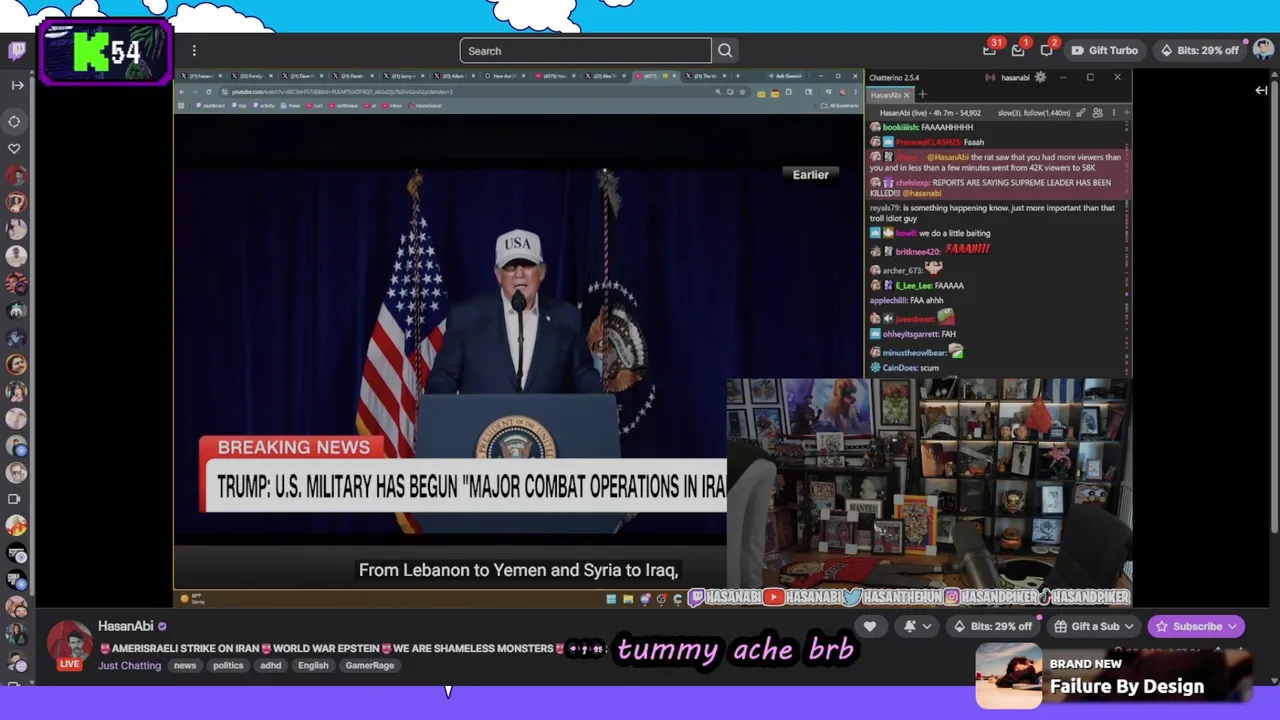Viewport: 1280px width, 720px height.
Task: Click the HasanAbi channel name
Action: (126, 626)
